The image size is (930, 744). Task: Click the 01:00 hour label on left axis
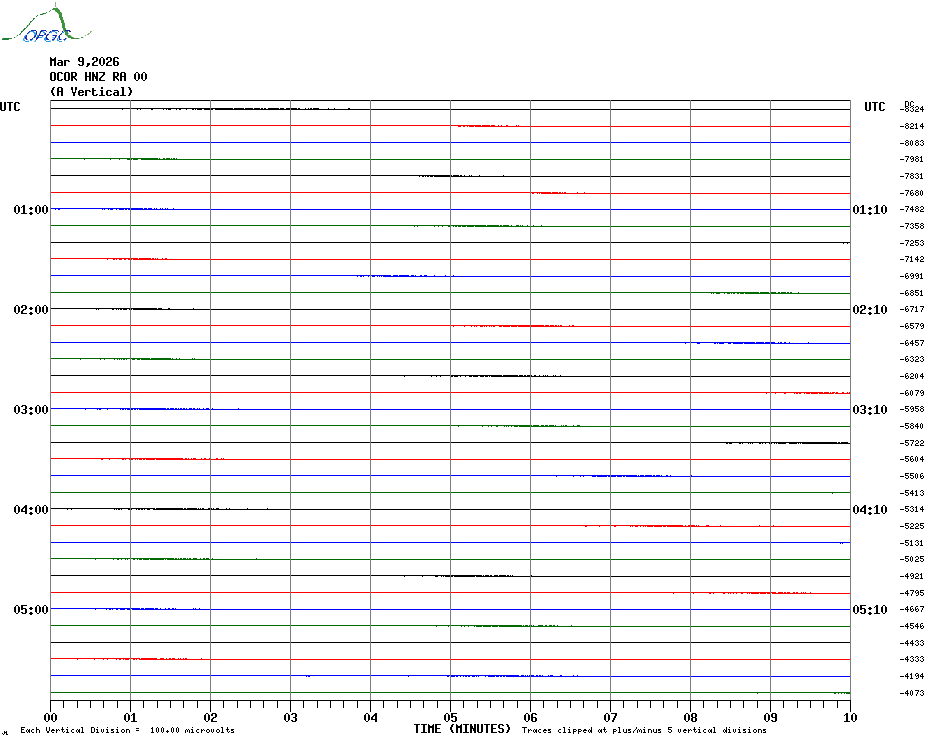pyautogui.click(x=31, y=210)
